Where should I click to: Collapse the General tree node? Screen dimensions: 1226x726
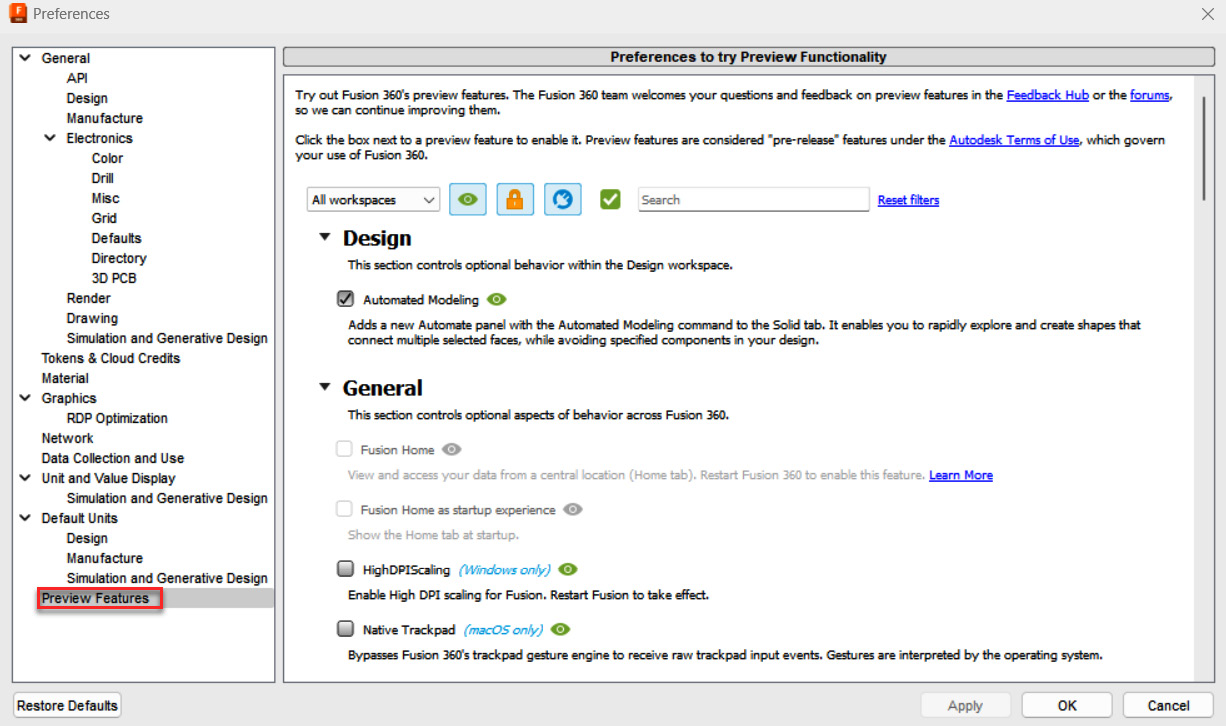click(25, 58)
